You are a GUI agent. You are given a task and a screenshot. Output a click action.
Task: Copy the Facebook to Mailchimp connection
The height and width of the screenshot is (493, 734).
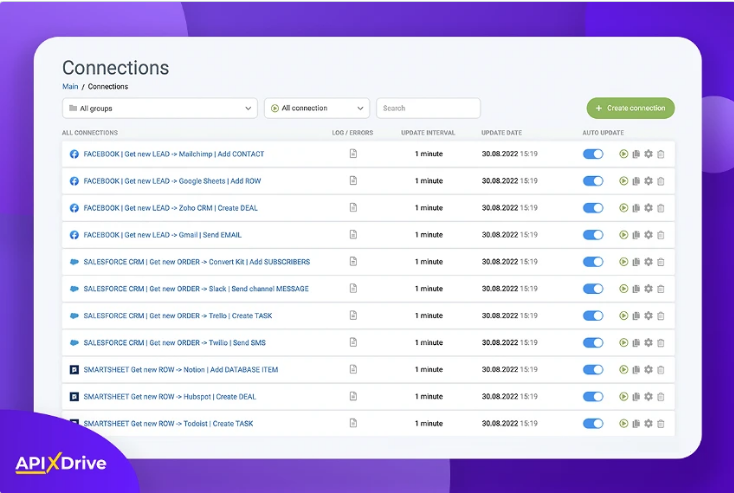[x=636, y=154]
